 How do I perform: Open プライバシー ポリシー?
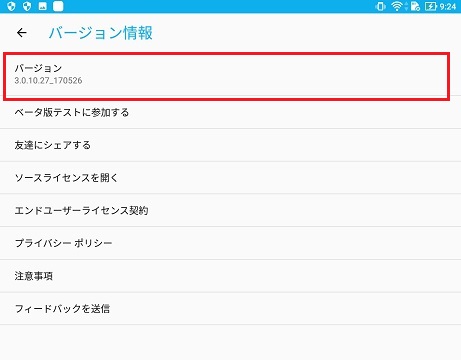tap(230, 243)
